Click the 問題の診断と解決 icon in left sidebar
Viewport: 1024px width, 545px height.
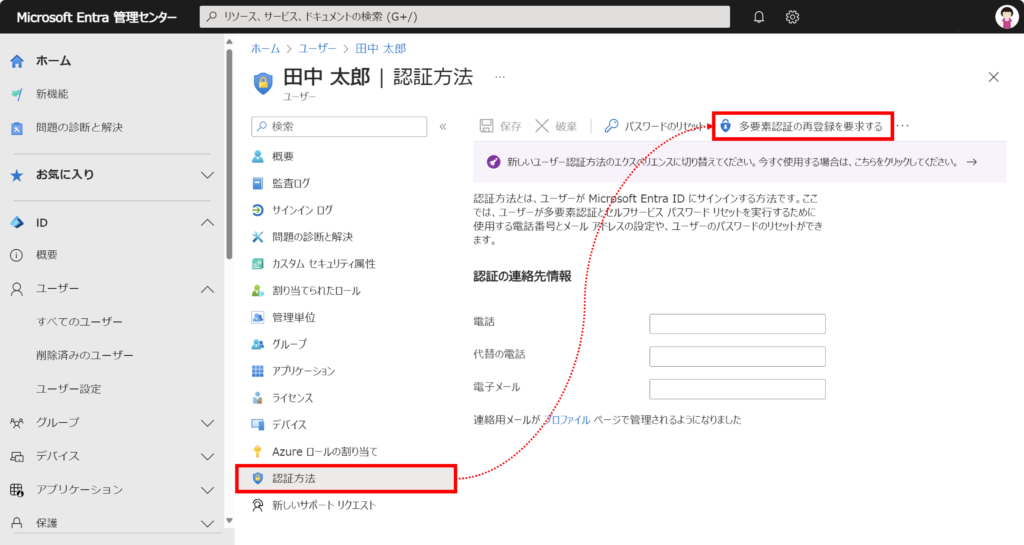click(x=17, y=128)
